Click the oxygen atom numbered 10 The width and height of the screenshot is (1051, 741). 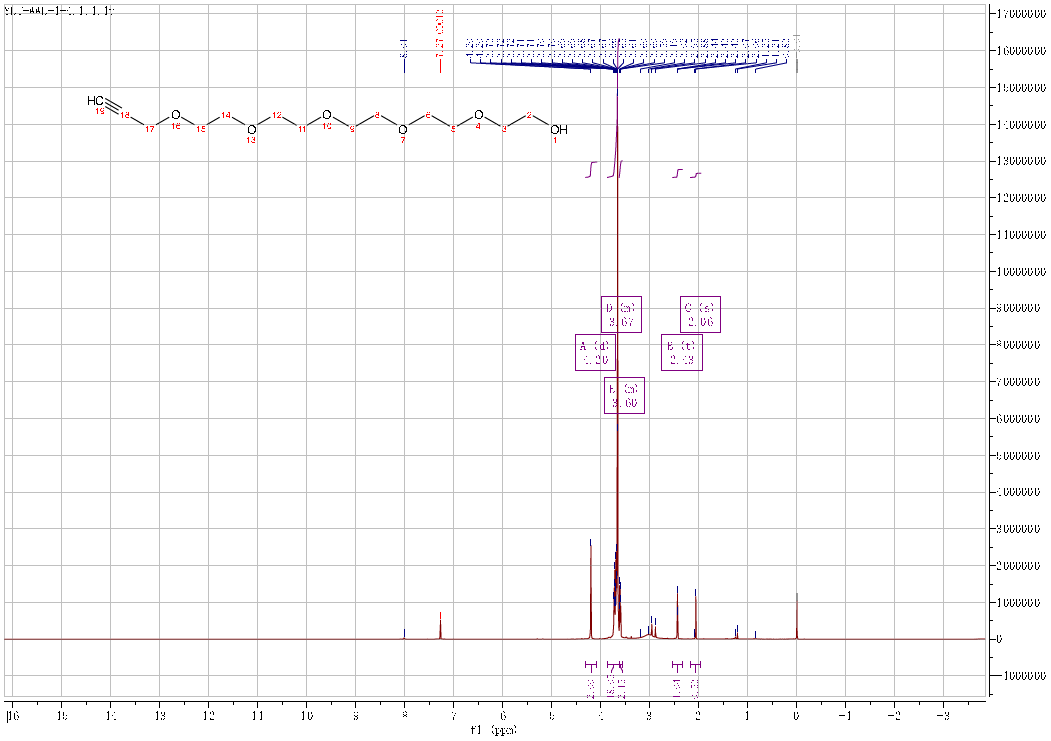pos(327,115)
